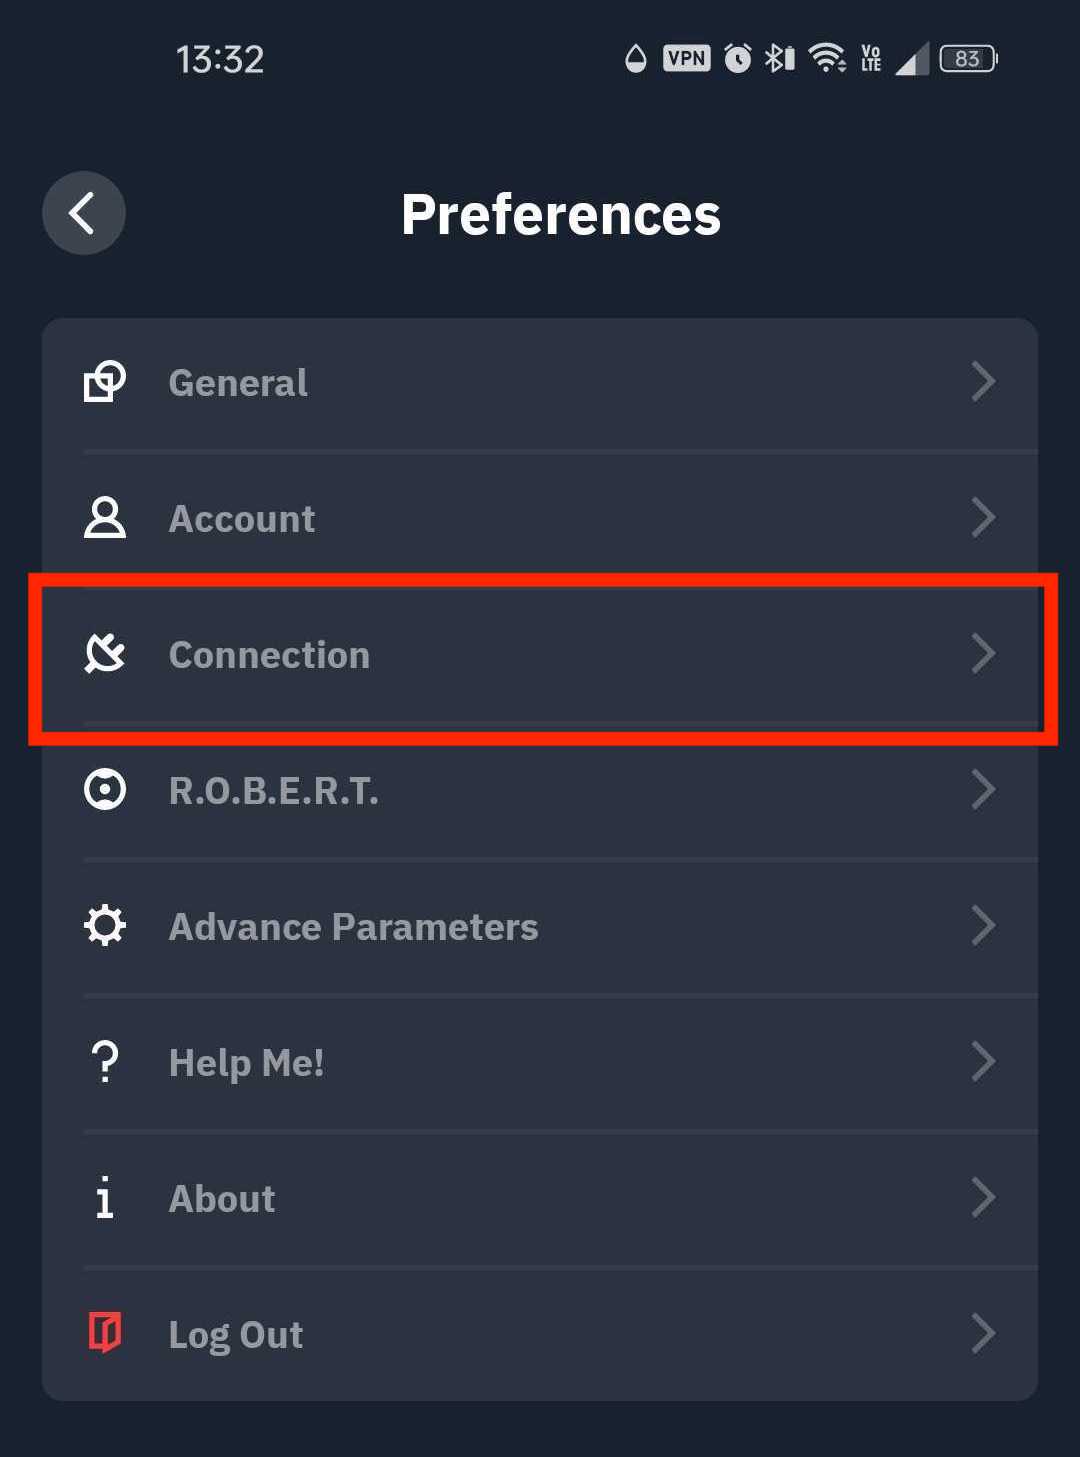Tap the Help Me question mark icon
This screenshot has height=1457, width=1080.
pos(104,1062)
